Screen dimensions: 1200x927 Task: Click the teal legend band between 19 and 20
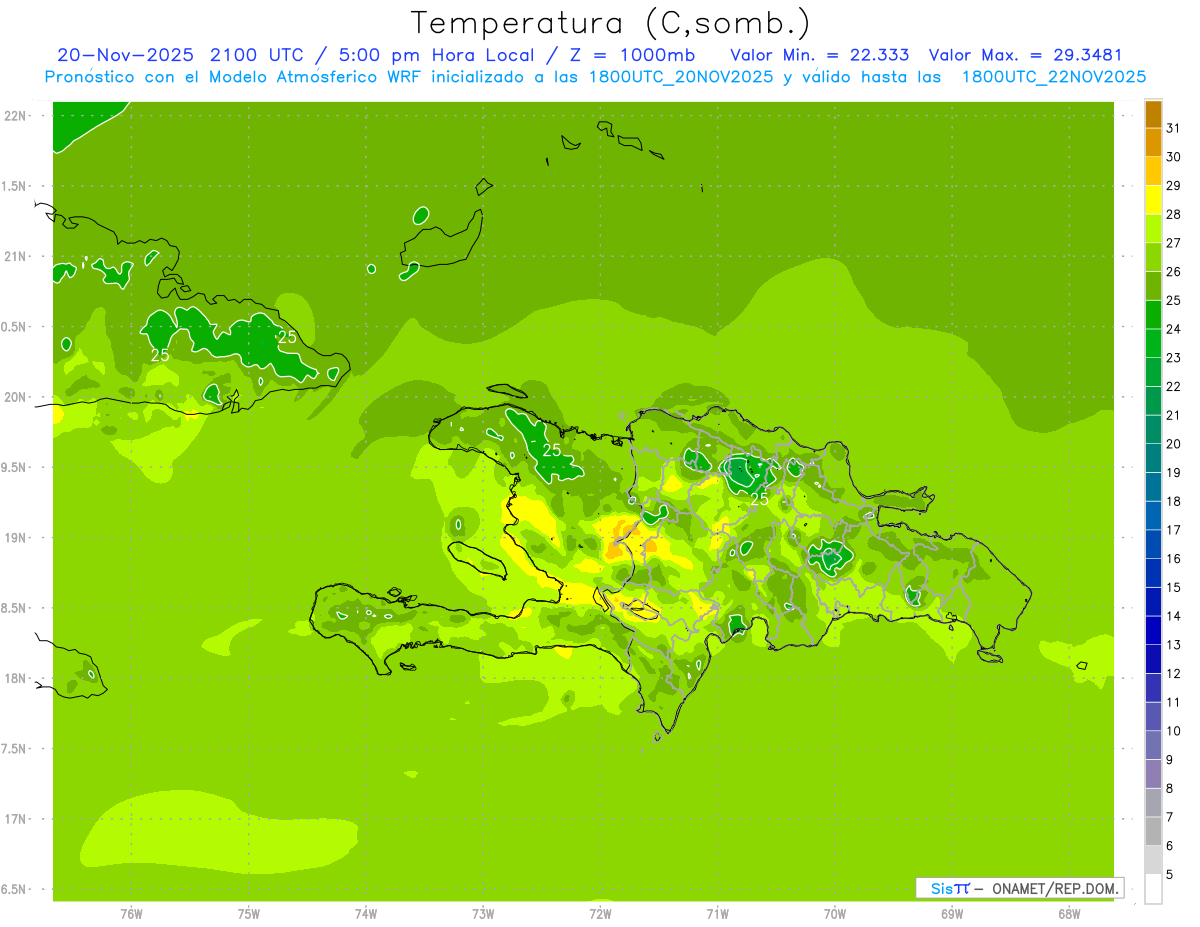point(1153,458)
